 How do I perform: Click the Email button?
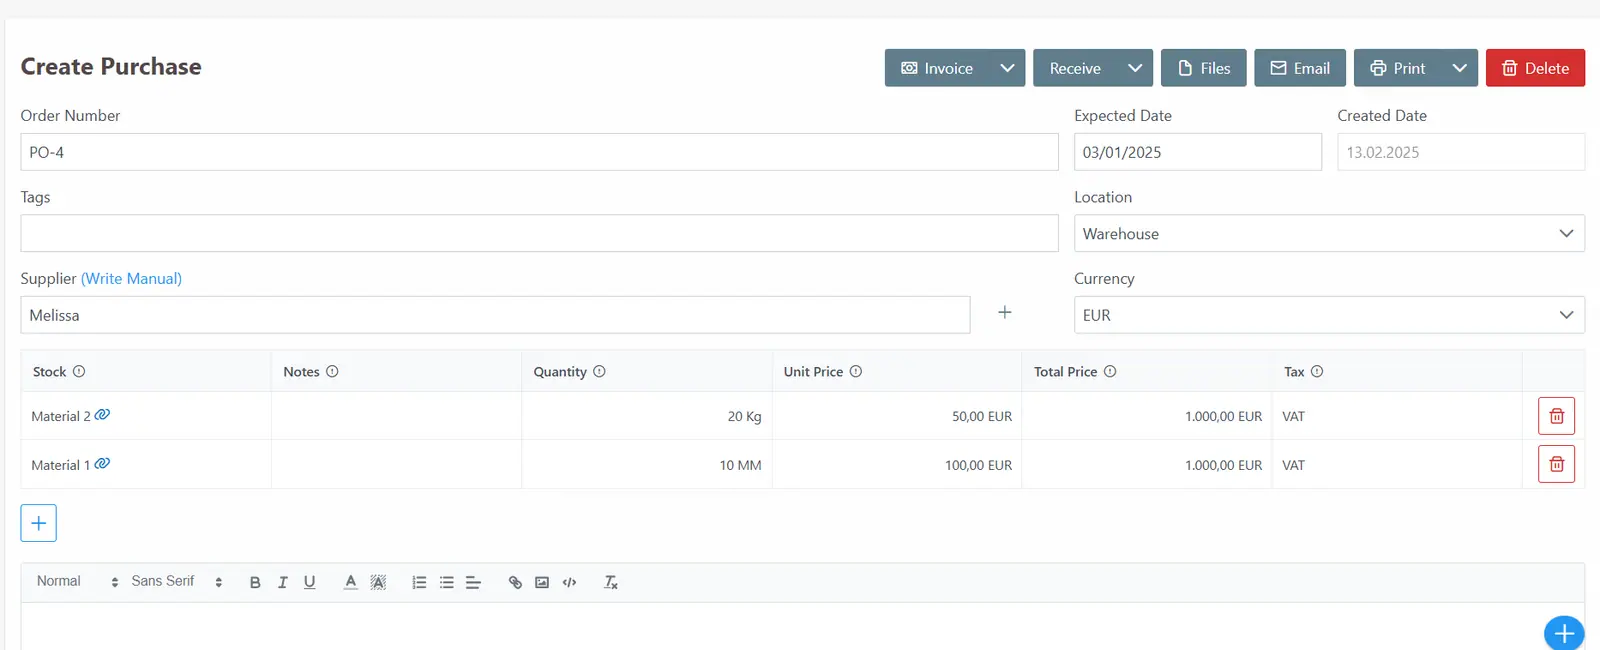pyautogui.click(x=1300, y=68)
